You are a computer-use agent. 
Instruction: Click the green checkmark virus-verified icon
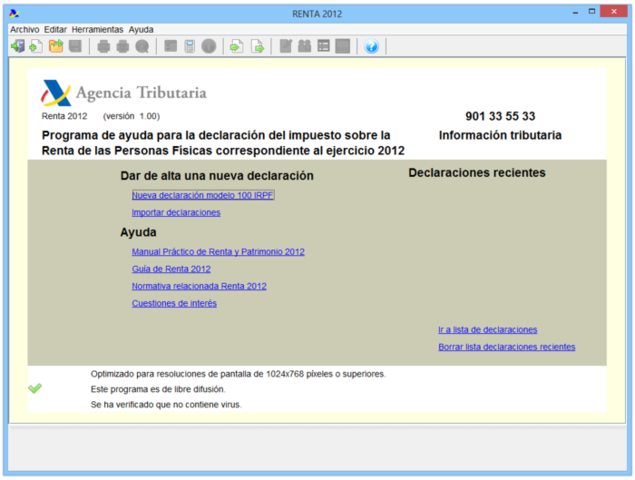coord(35,388)
